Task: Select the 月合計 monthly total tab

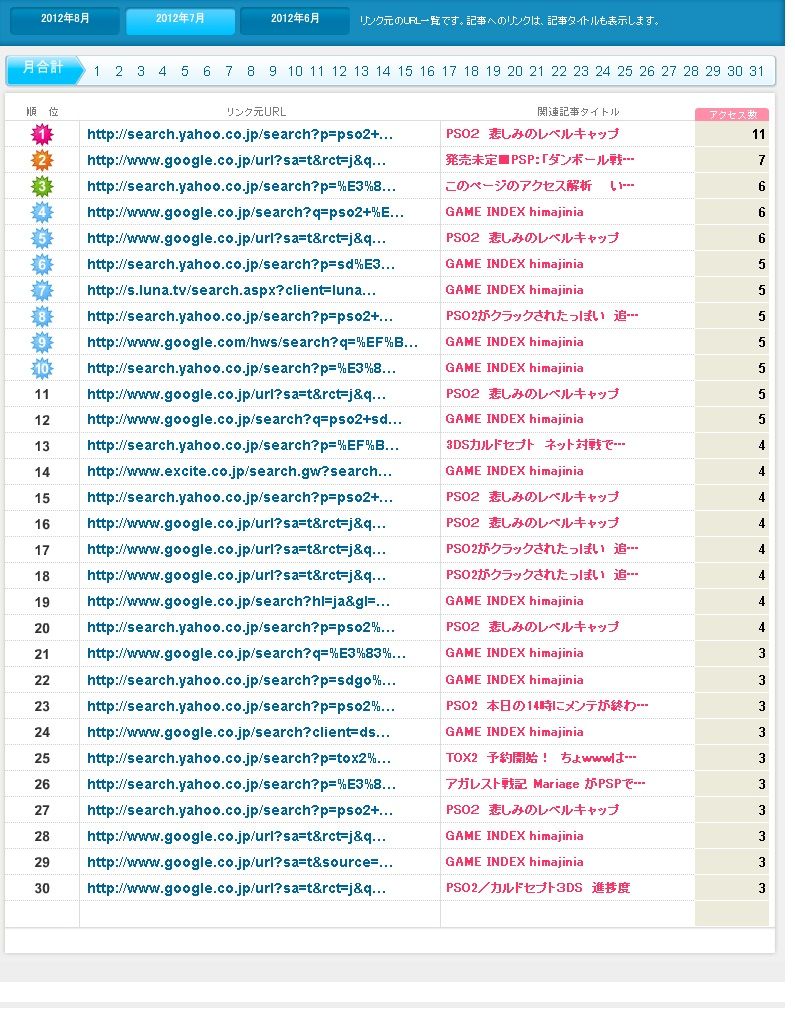Action: [x=44, y=69]
